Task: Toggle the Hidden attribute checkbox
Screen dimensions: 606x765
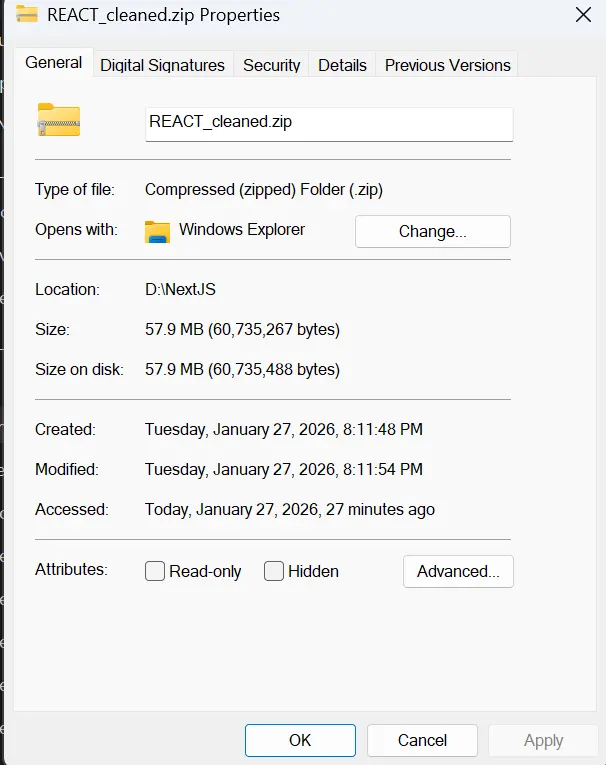Action: [274, 571]
